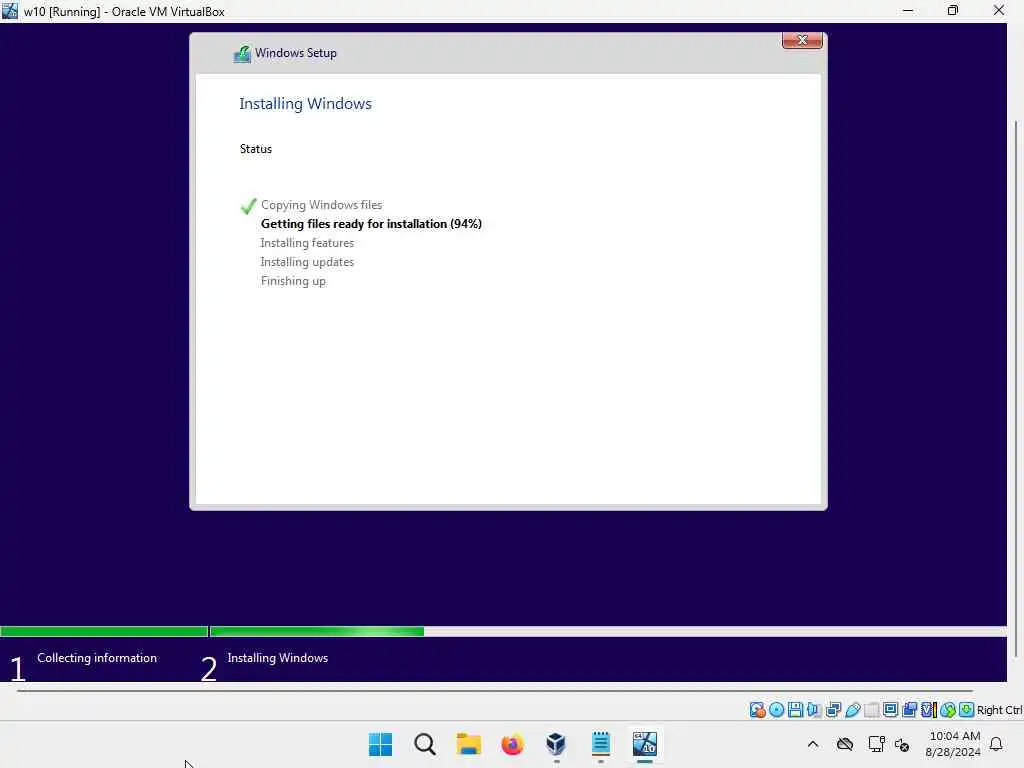Open the notifications bell
The height and width of the screenshot is (768, 1024).
997,744
